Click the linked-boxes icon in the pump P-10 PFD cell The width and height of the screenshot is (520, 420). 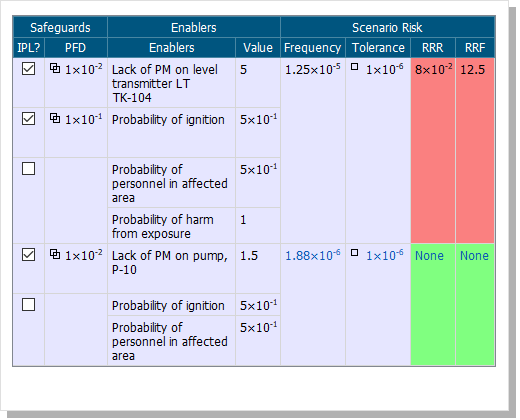tap(55, 254)
